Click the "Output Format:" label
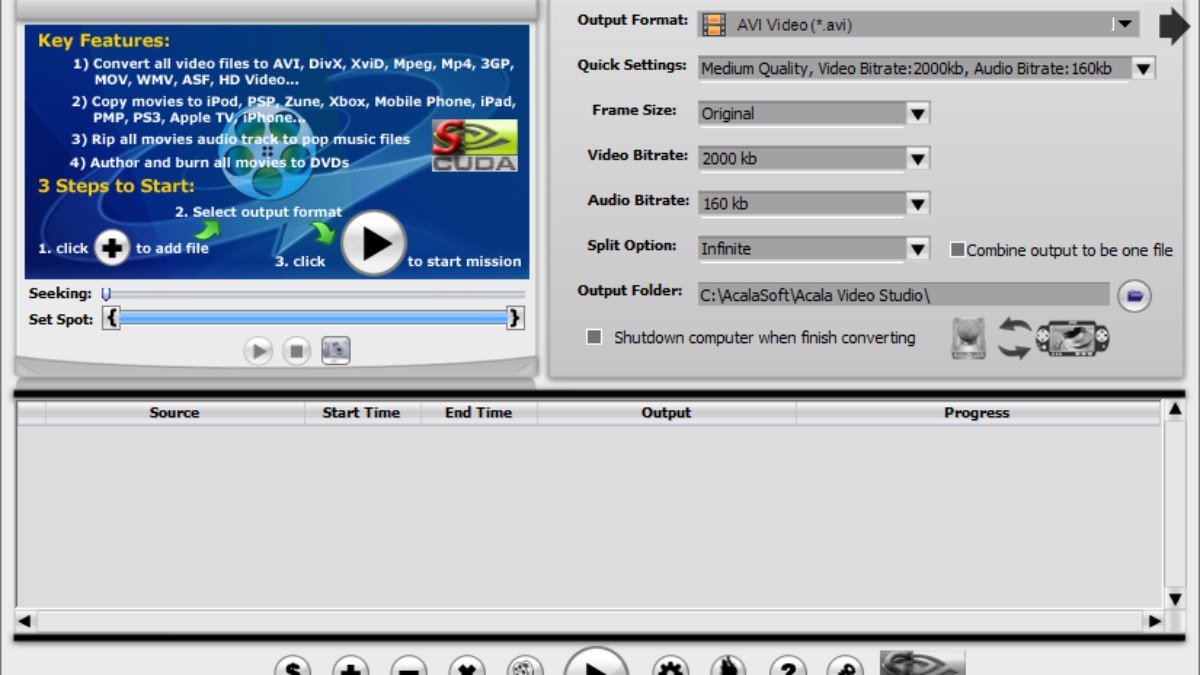This screenshot has width=1200, height=675. (632, 20)
